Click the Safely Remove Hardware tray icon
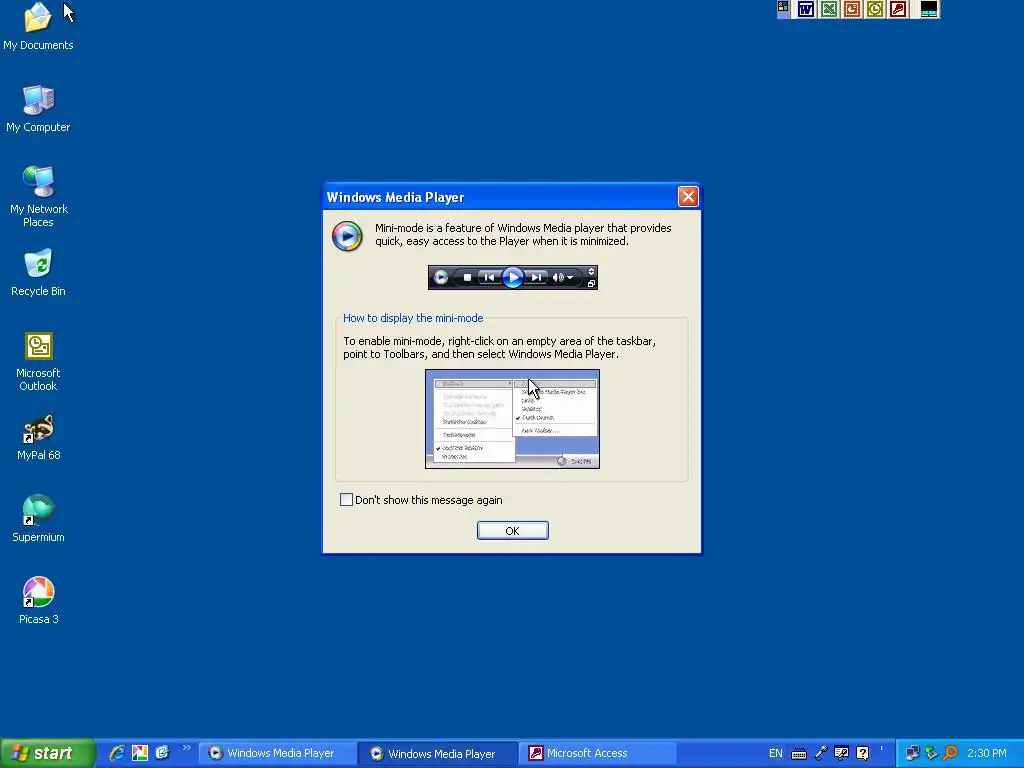Screen dimensions: 1024x768 point(931,754)
